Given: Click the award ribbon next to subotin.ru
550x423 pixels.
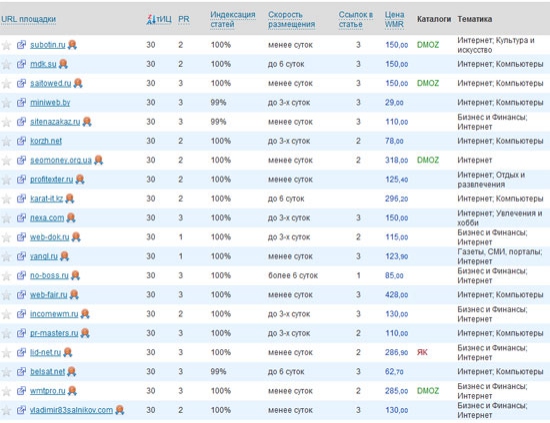Looking at the screenshot, I should tap(72, 45).
